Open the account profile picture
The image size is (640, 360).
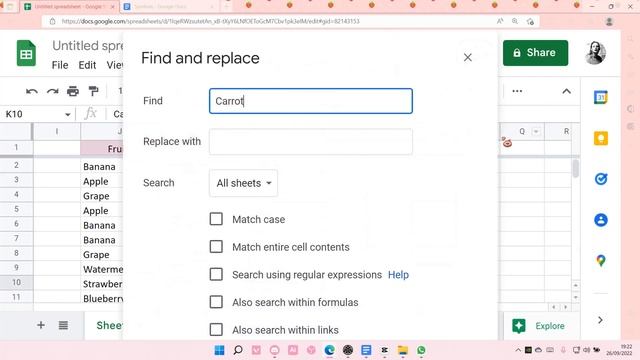[595, 53]
